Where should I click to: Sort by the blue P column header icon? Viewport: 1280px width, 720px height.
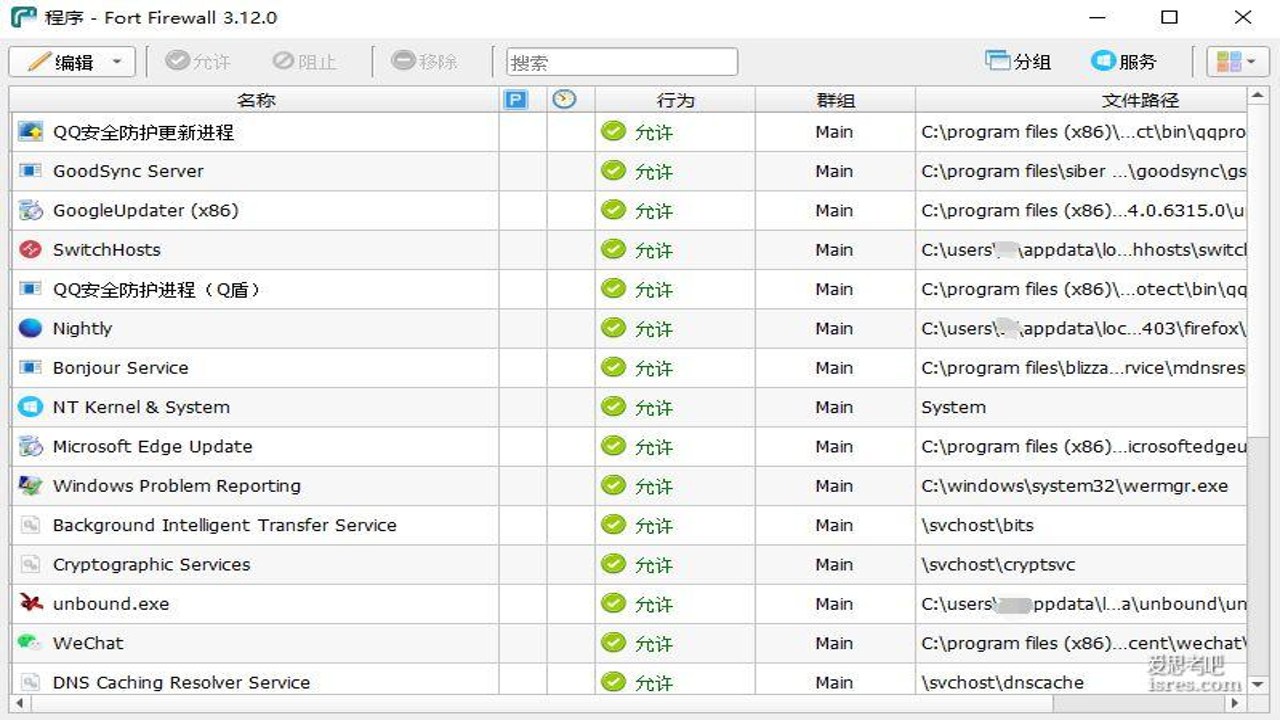click(x=516, y=100)
